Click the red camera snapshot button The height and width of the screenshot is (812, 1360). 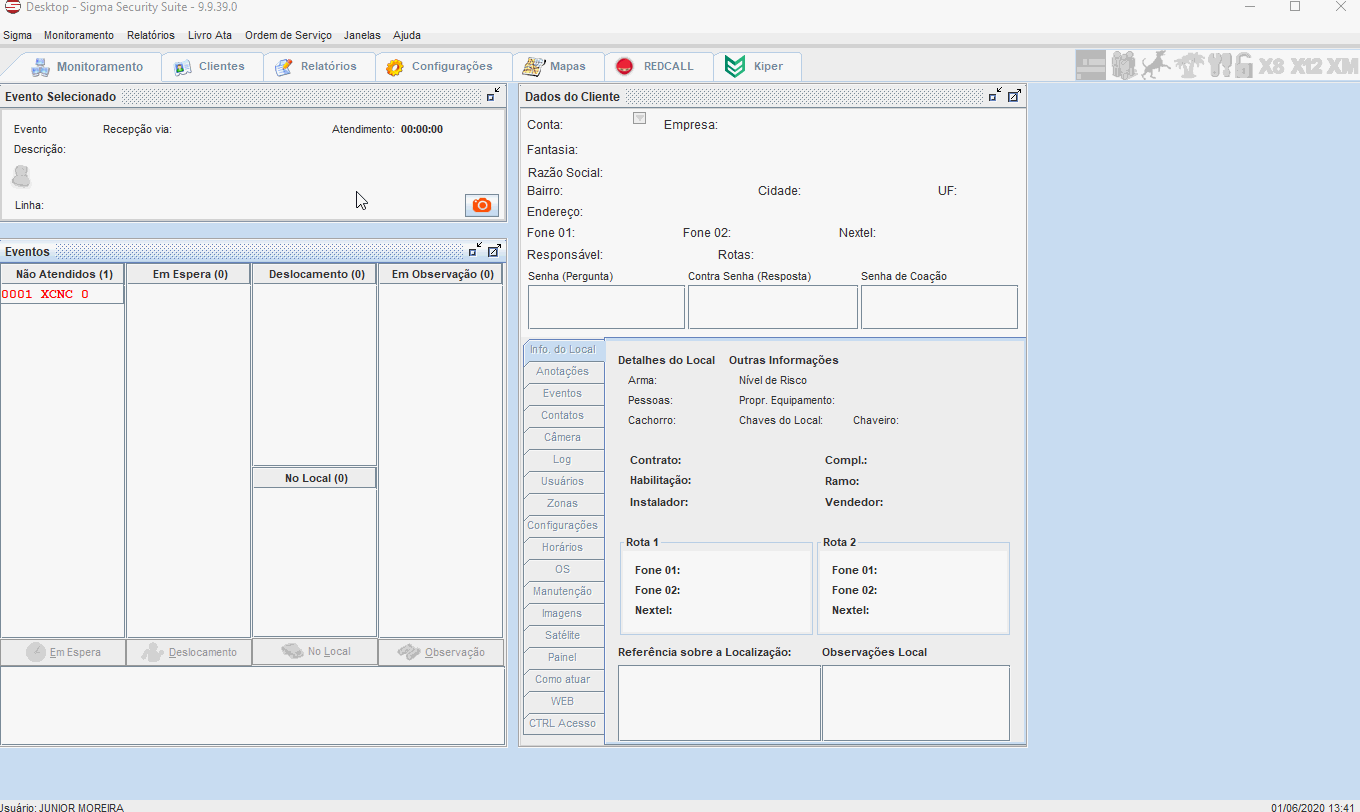[482, 205]
